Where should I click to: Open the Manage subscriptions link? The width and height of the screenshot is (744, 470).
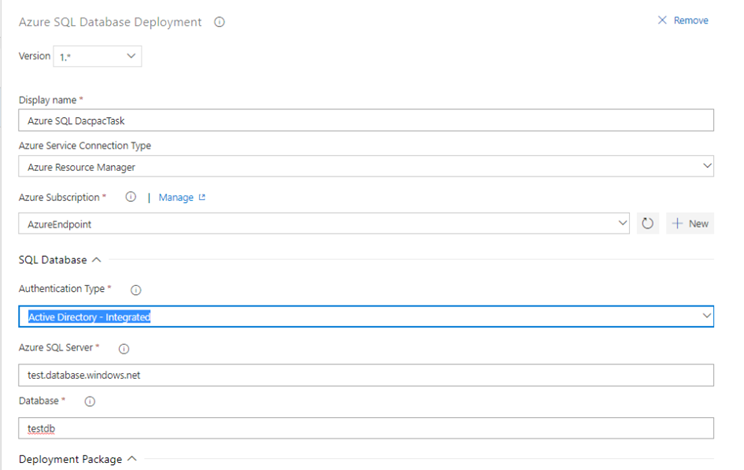(x=176, y=197)
